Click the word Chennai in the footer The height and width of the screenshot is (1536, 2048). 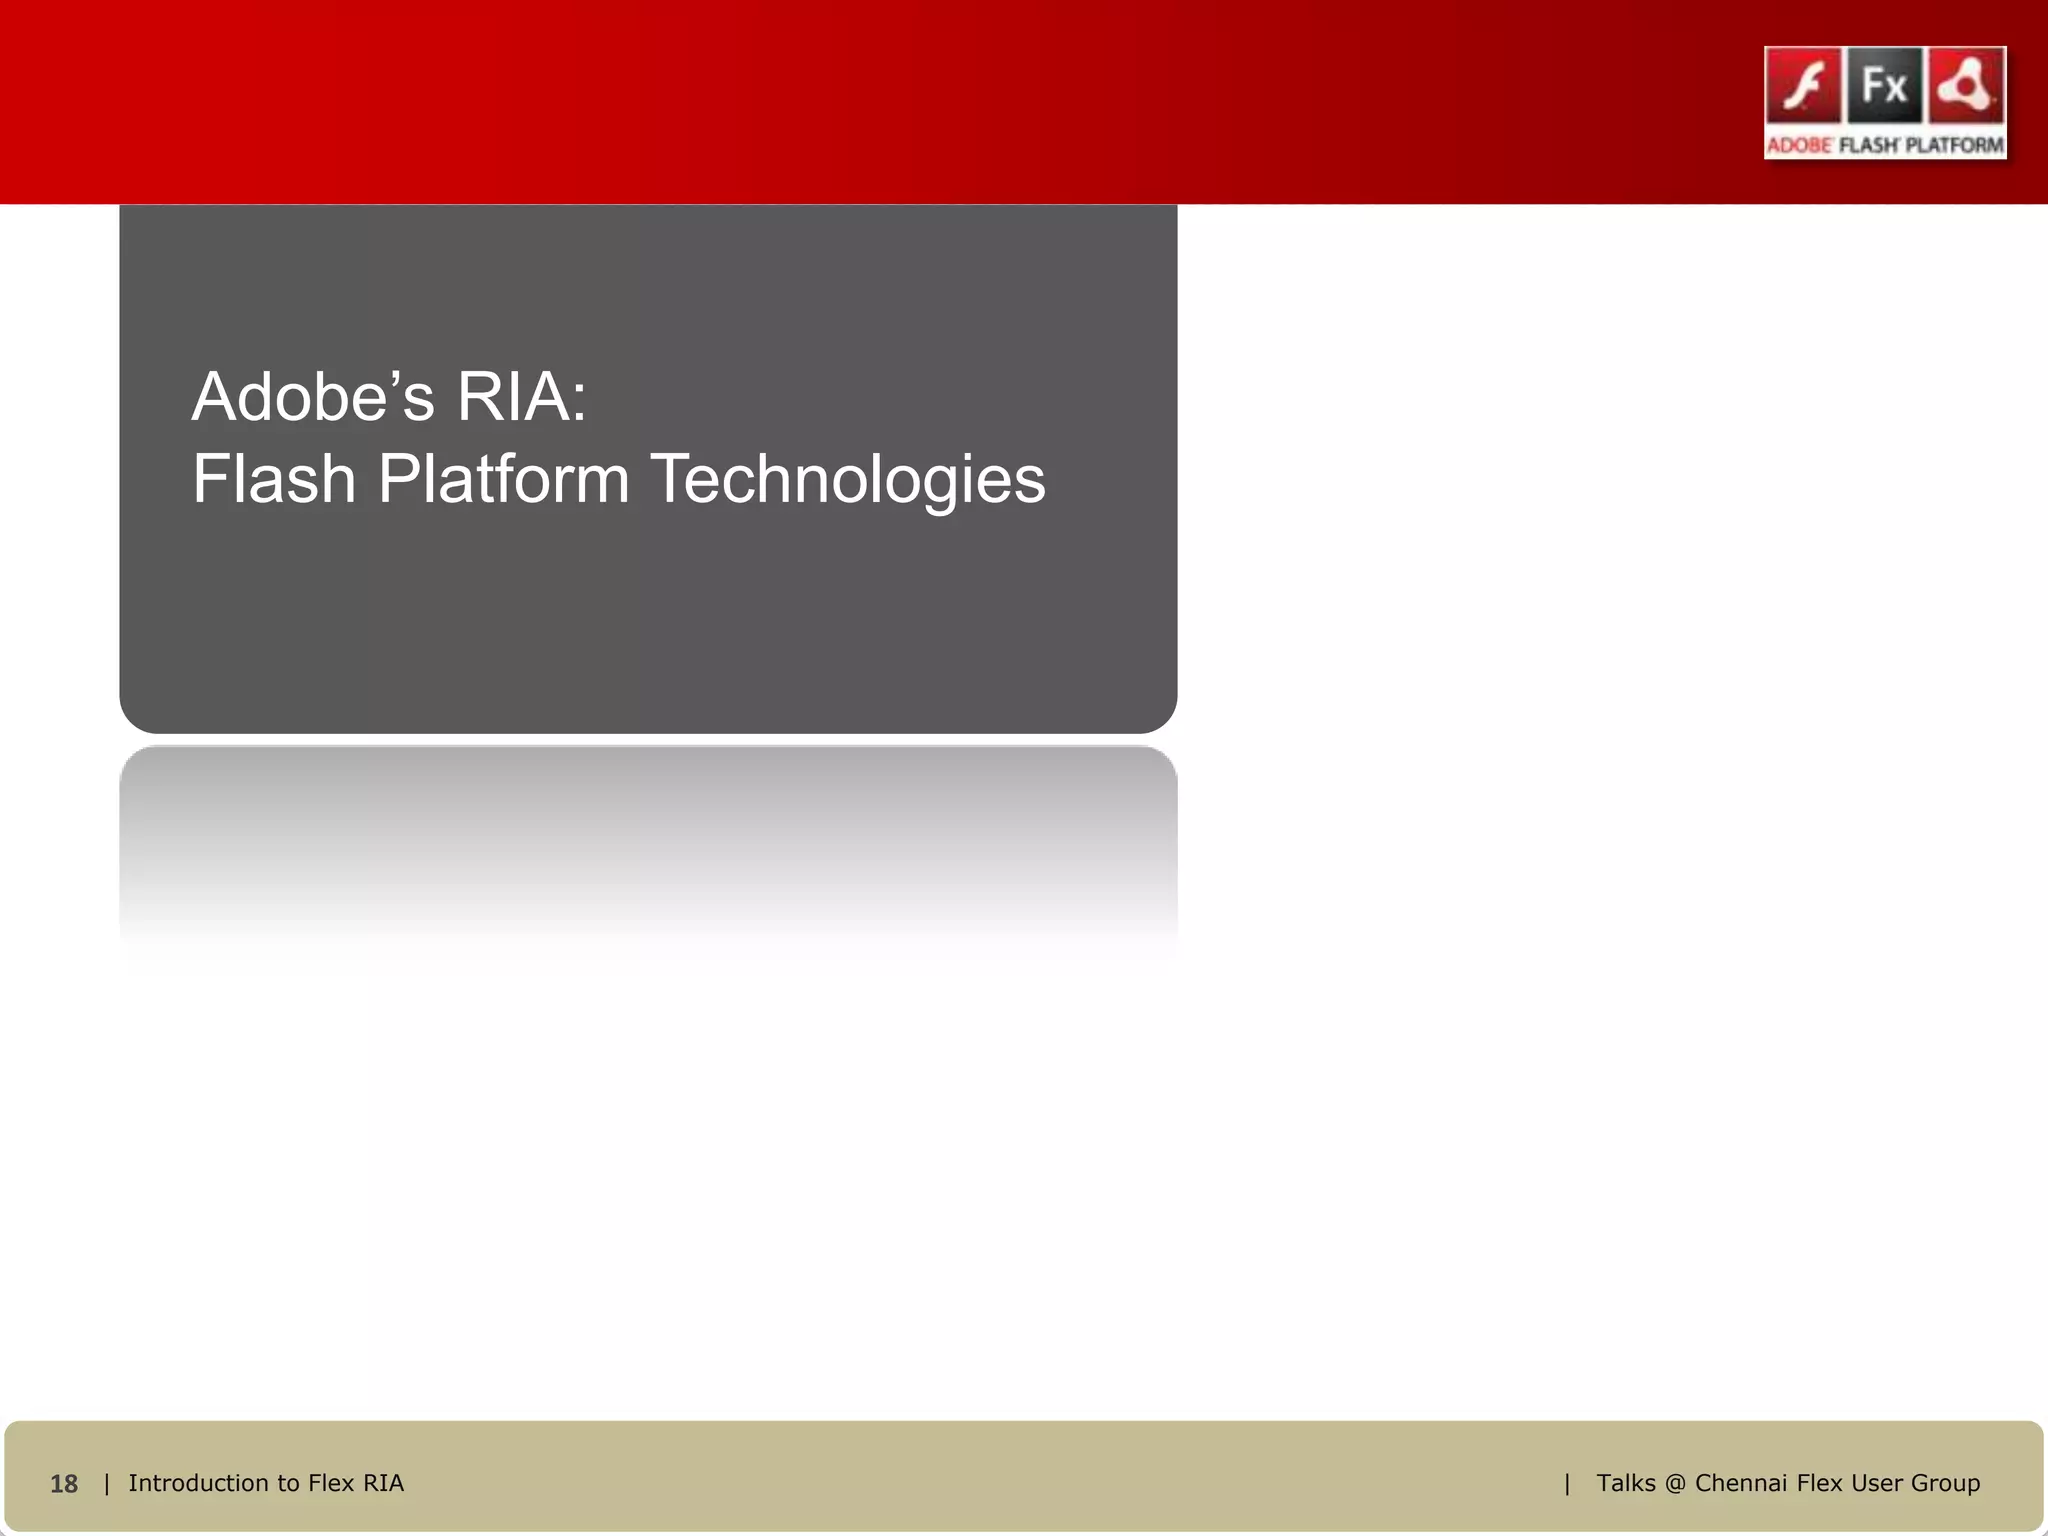tap(1740, 1483)
